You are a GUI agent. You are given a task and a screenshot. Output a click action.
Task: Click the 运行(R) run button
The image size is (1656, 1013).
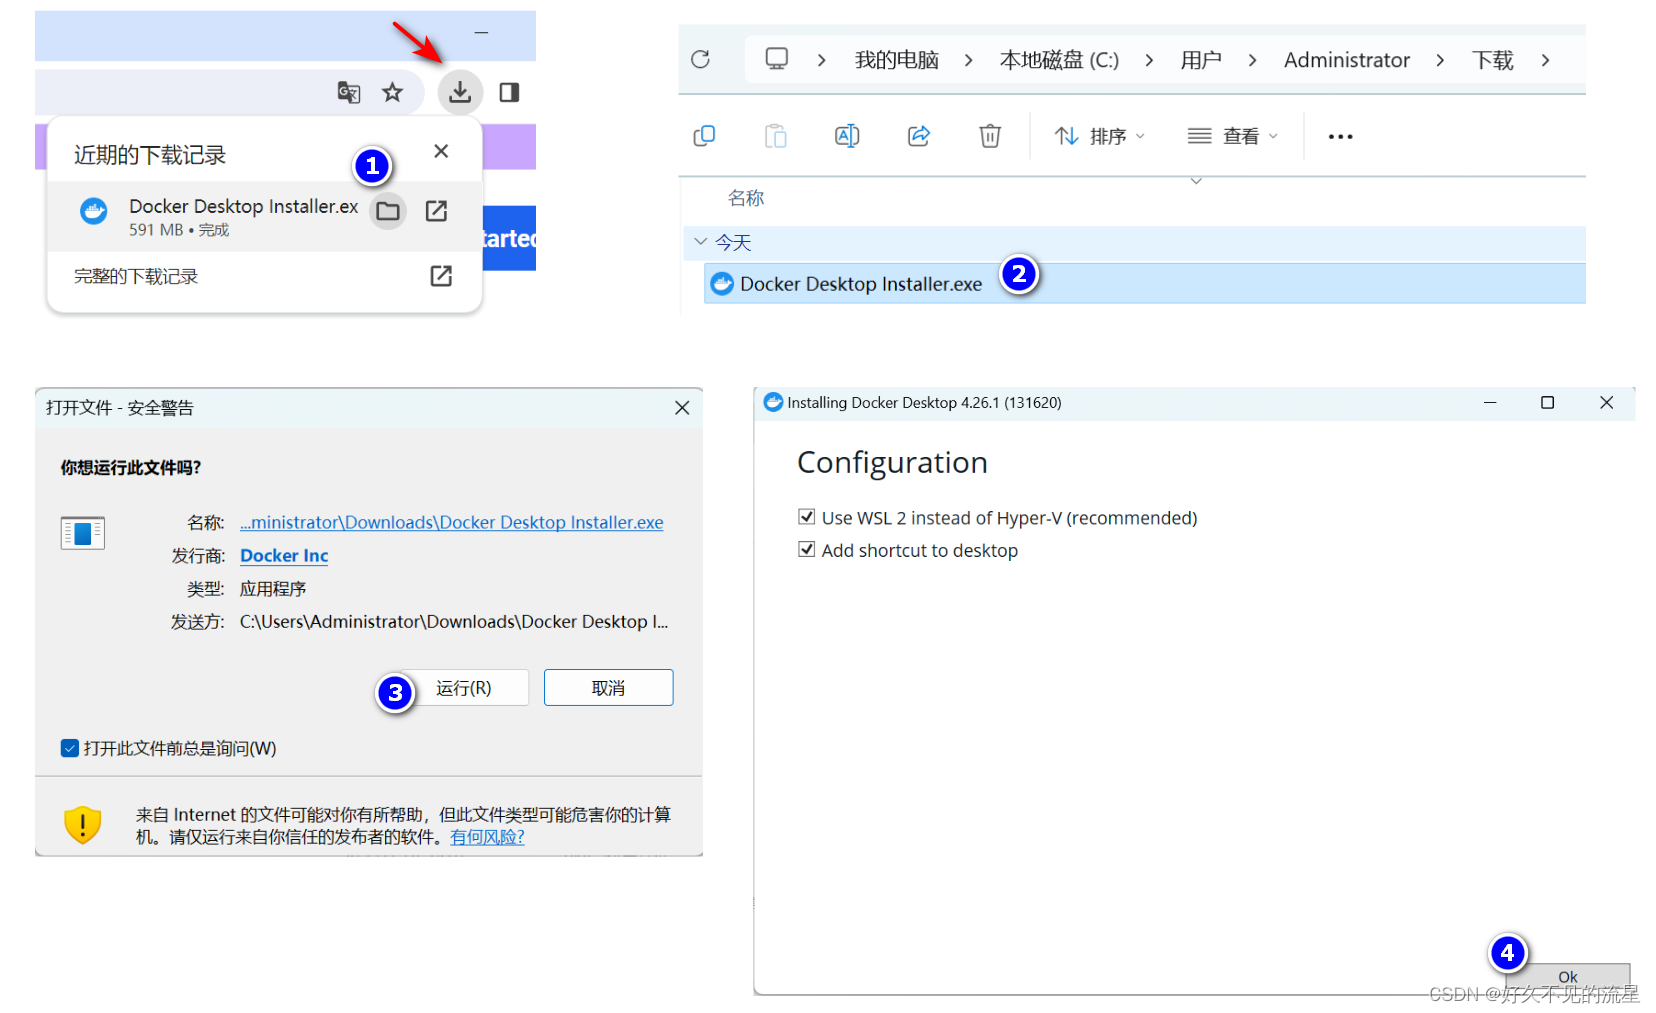point(463,688)
